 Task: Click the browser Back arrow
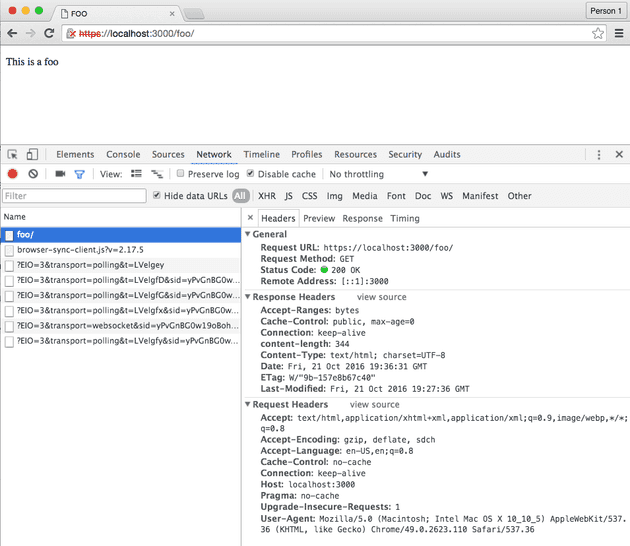[x=12, y=33]
